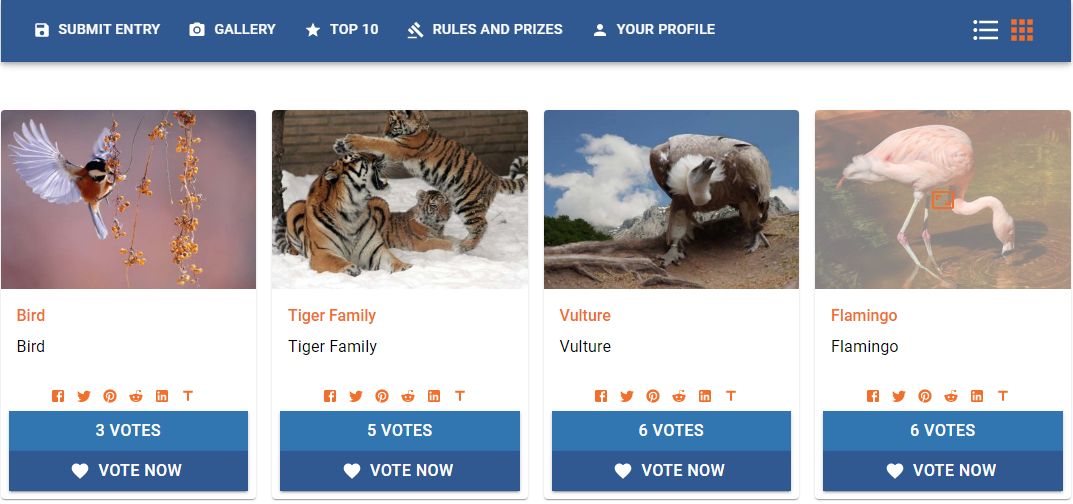Switch to list view layout icon

(x=985, y=29)
